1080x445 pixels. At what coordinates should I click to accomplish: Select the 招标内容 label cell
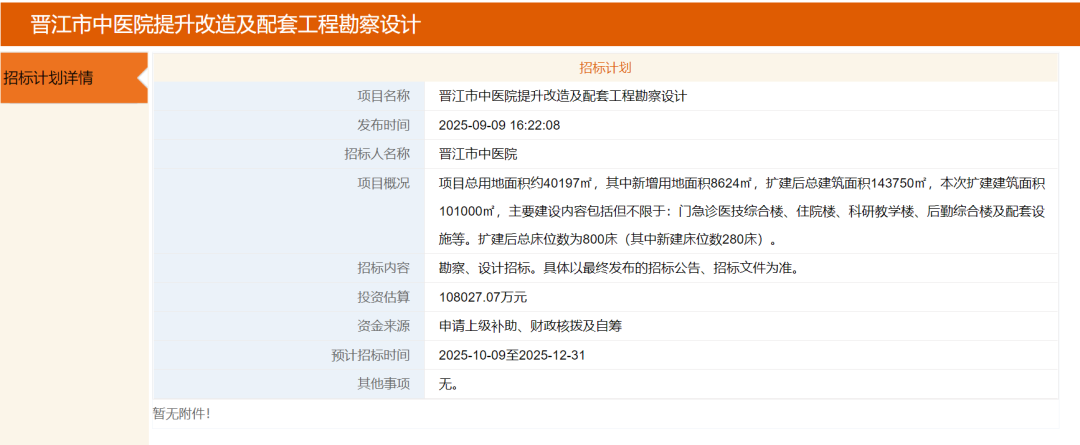289,268
